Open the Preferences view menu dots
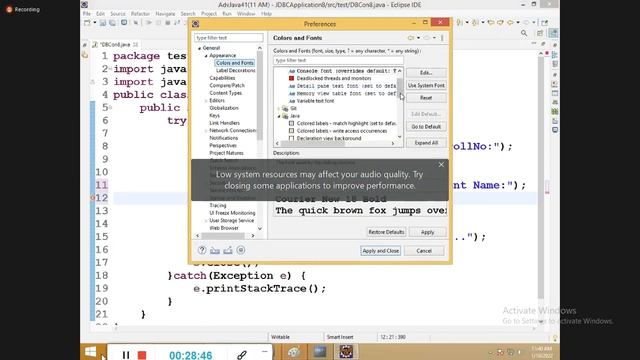Image resolution: width=640 pixels, height=360 pixels. pyautogui.click(x=442, y=38)
